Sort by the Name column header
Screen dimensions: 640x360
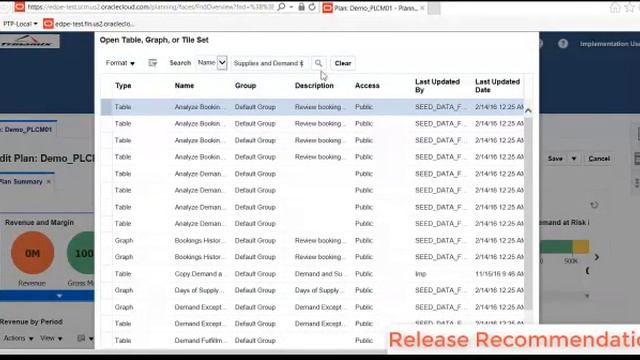coord(184,86)
